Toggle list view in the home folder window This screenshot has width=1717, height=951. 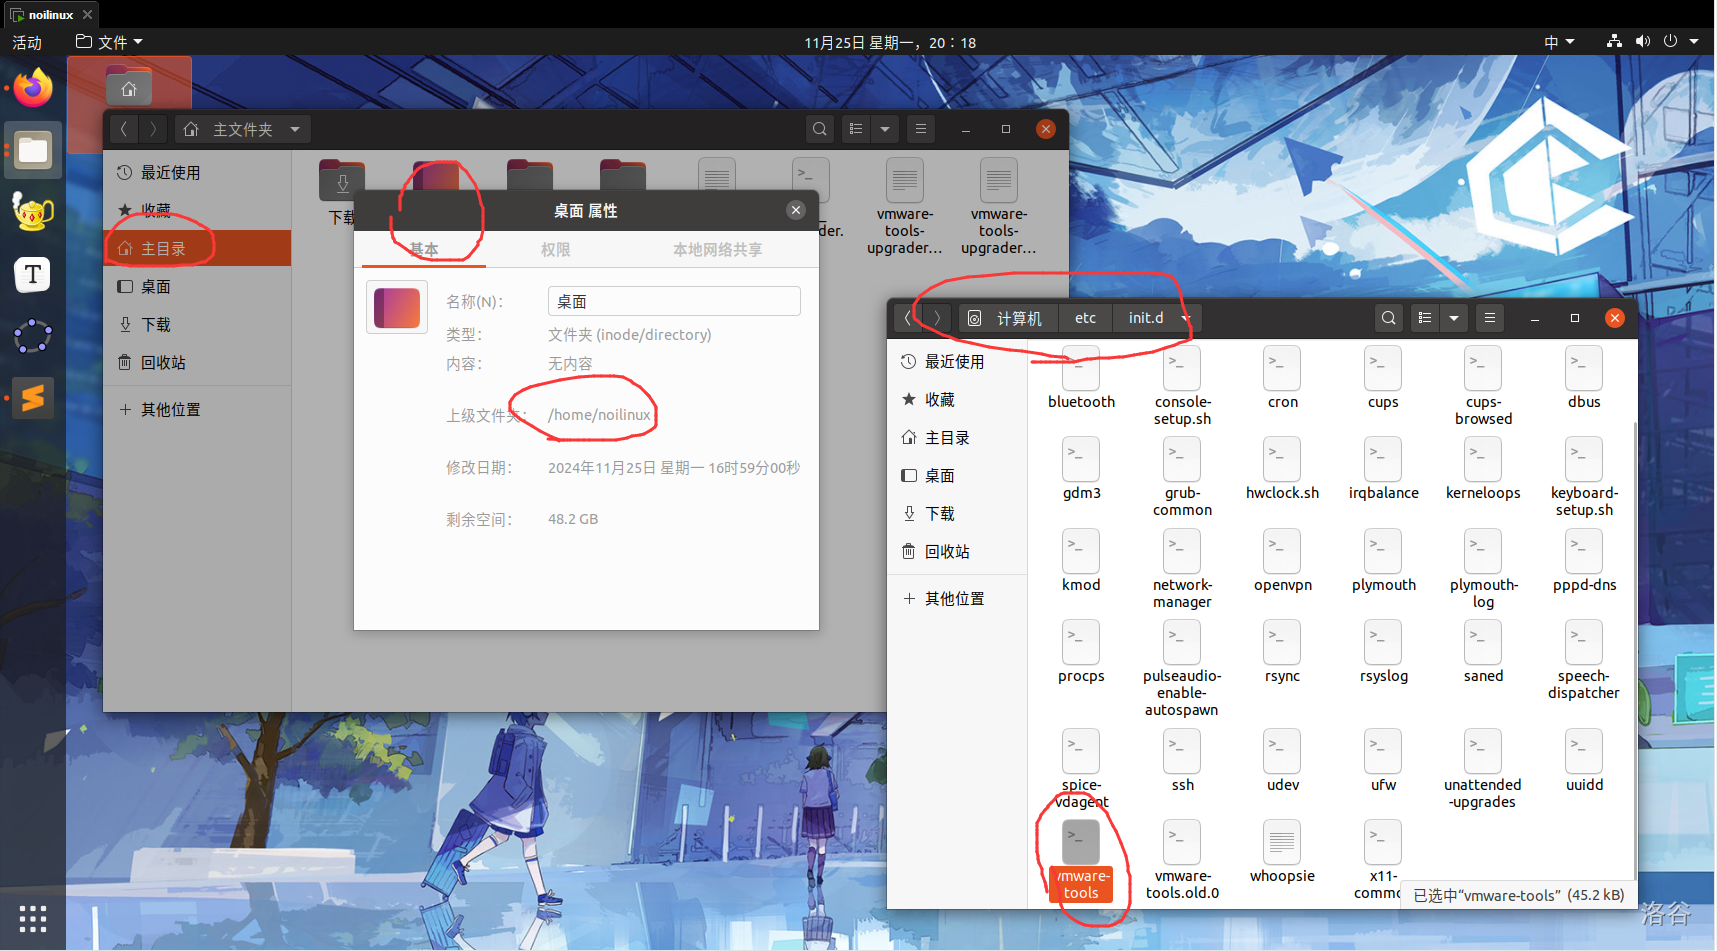[856, 129]
